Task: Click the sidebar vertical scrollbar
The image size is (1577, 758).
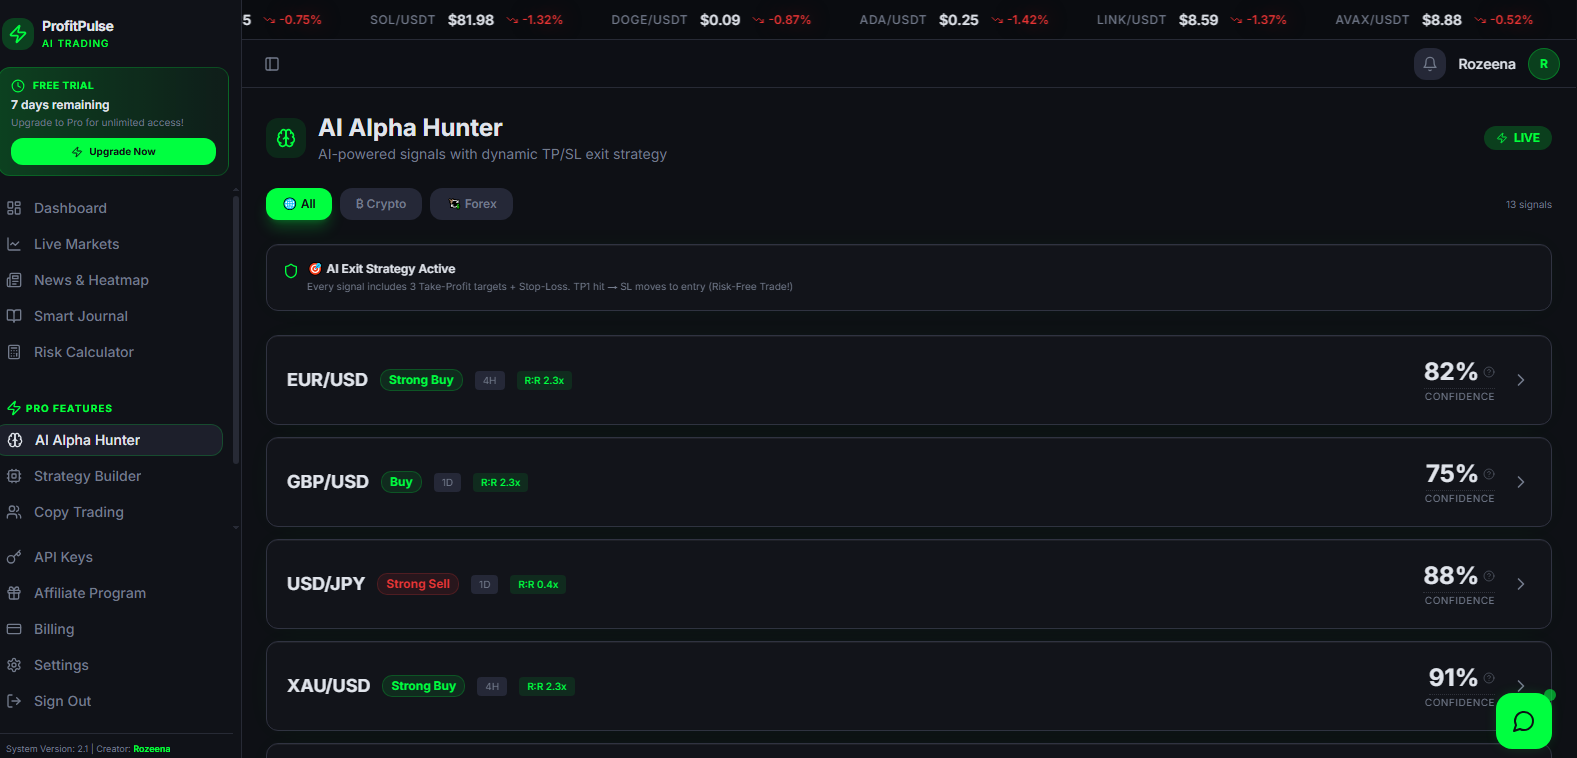Action: coord(236,330)
